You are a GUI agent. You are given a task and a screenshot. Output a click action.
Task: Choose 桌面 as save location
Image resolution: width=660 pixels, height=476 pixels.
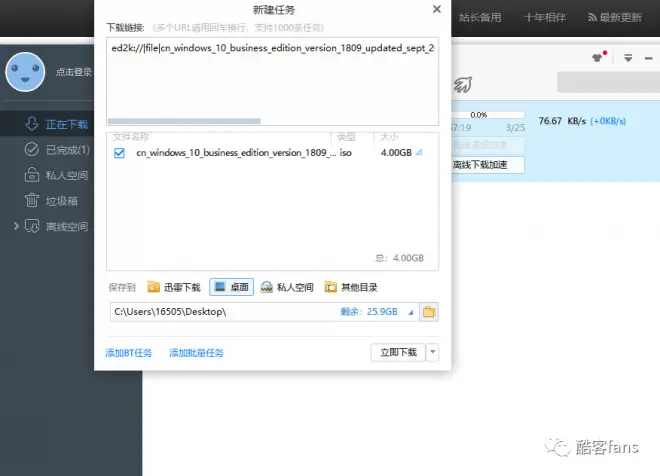[232, 287]
